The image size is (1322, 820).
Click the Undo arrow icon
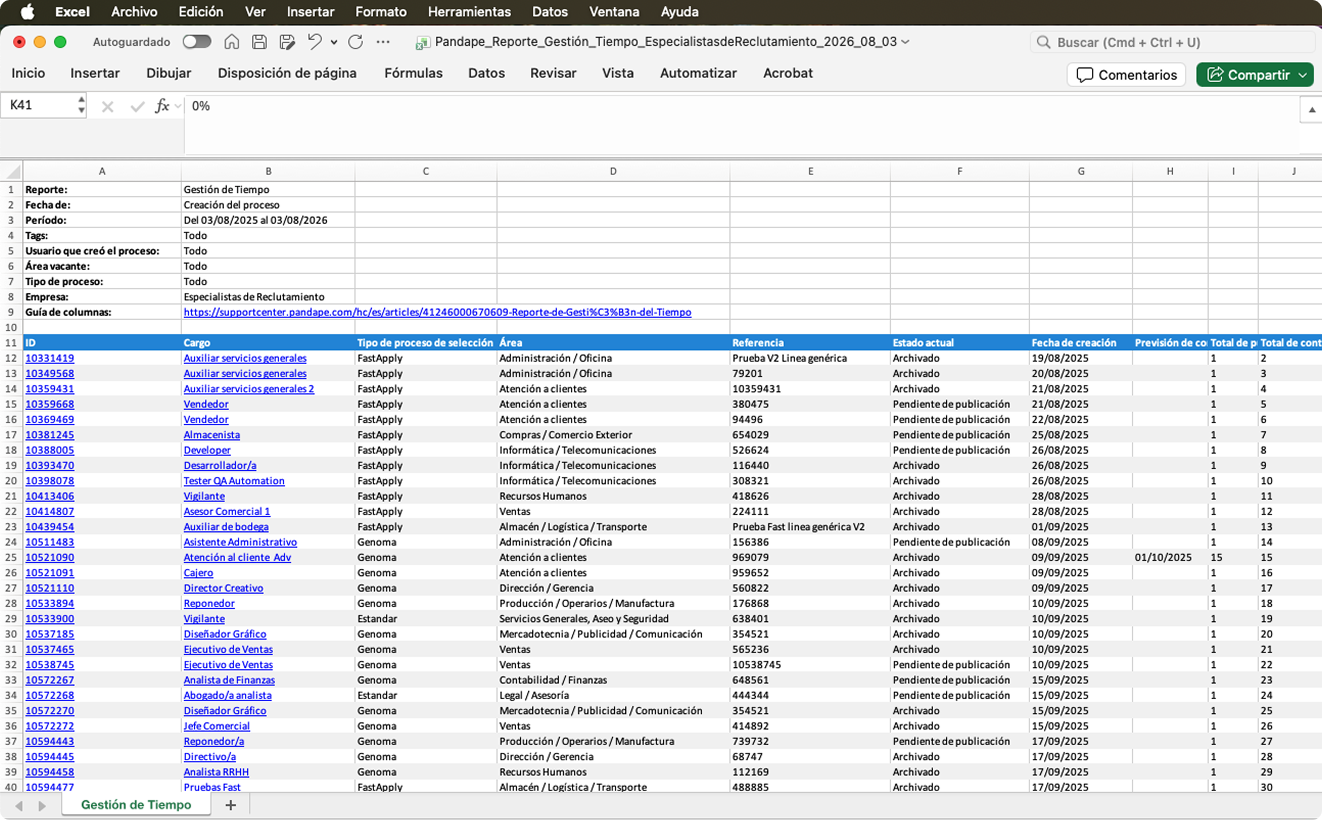314,42
